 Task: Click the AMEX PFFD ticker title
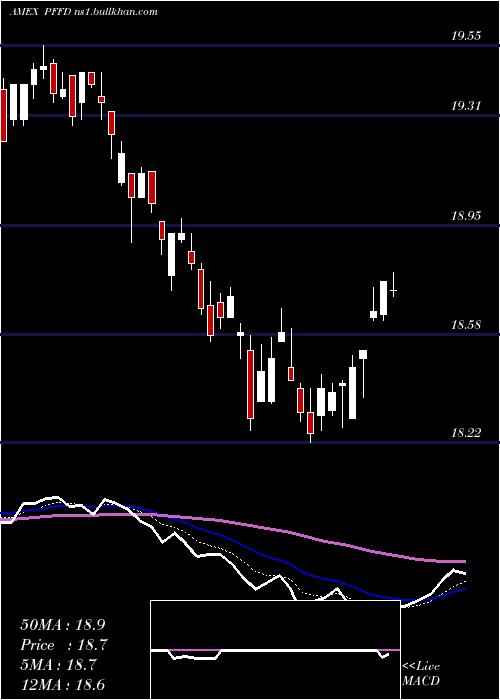click(40, 12)
